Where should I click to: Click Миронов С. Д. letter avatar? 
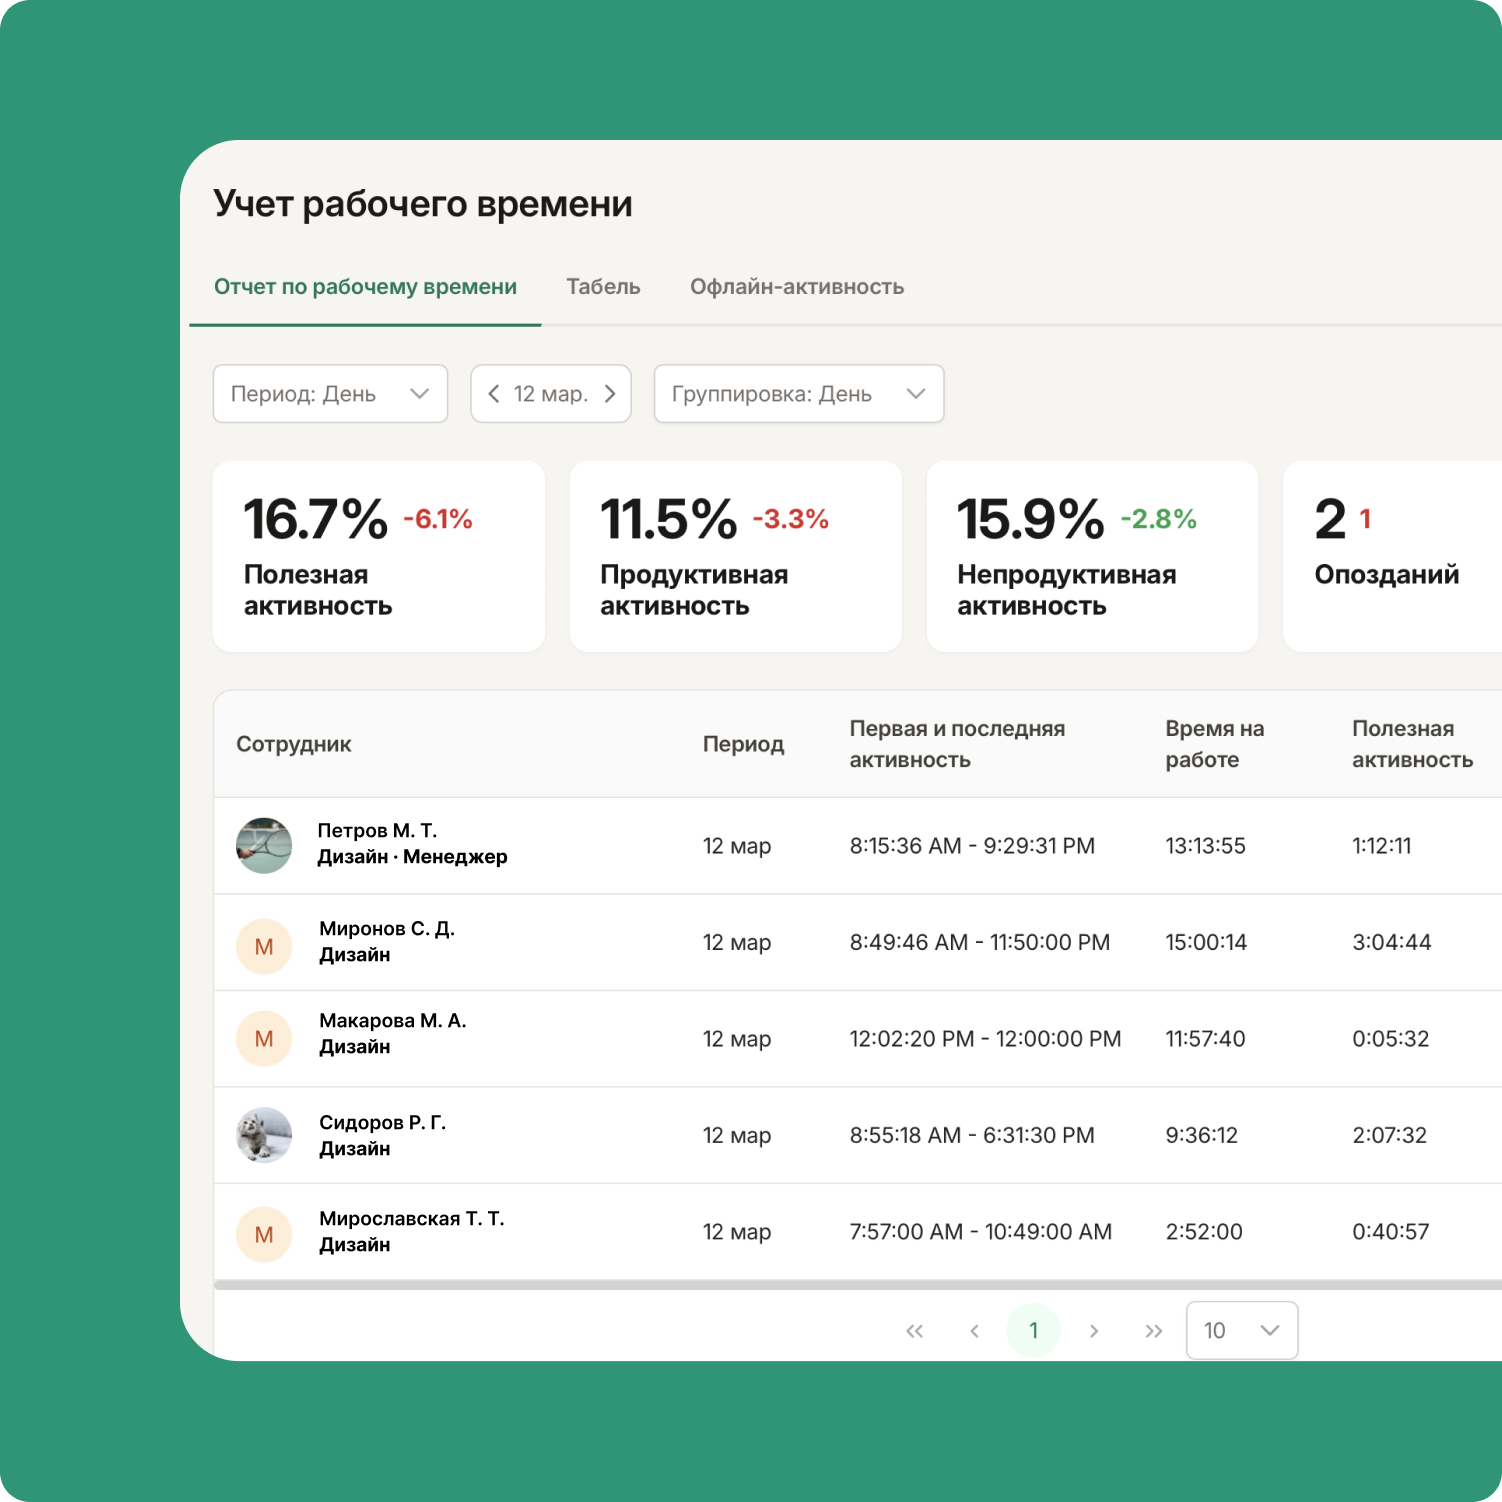[x=264, y=946]
